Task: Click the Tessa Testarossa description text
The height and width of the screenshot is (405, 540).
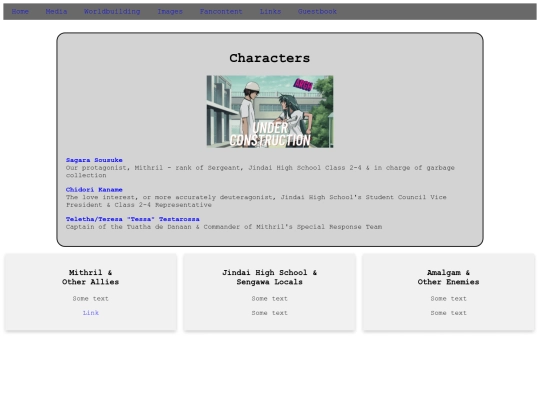Action: coord(224,227)
